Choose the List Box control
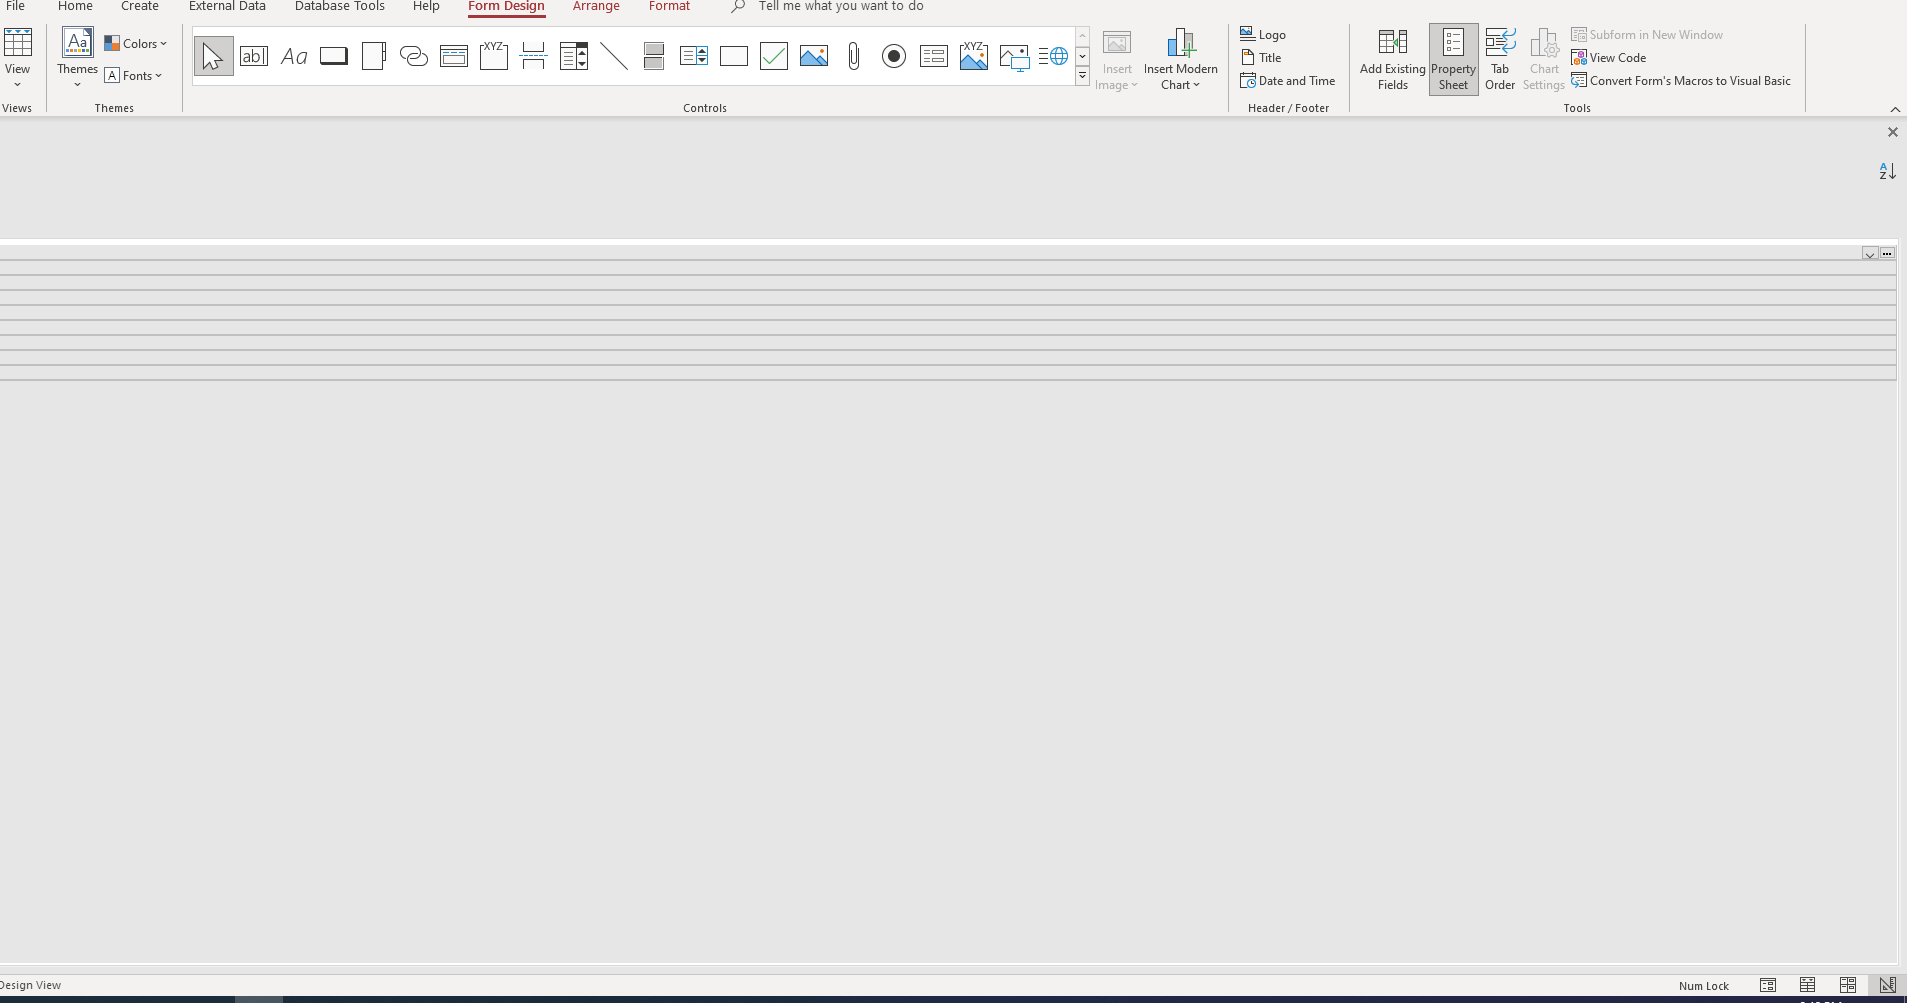Viewport: 1907px width, 1003px height. [694, 56]
